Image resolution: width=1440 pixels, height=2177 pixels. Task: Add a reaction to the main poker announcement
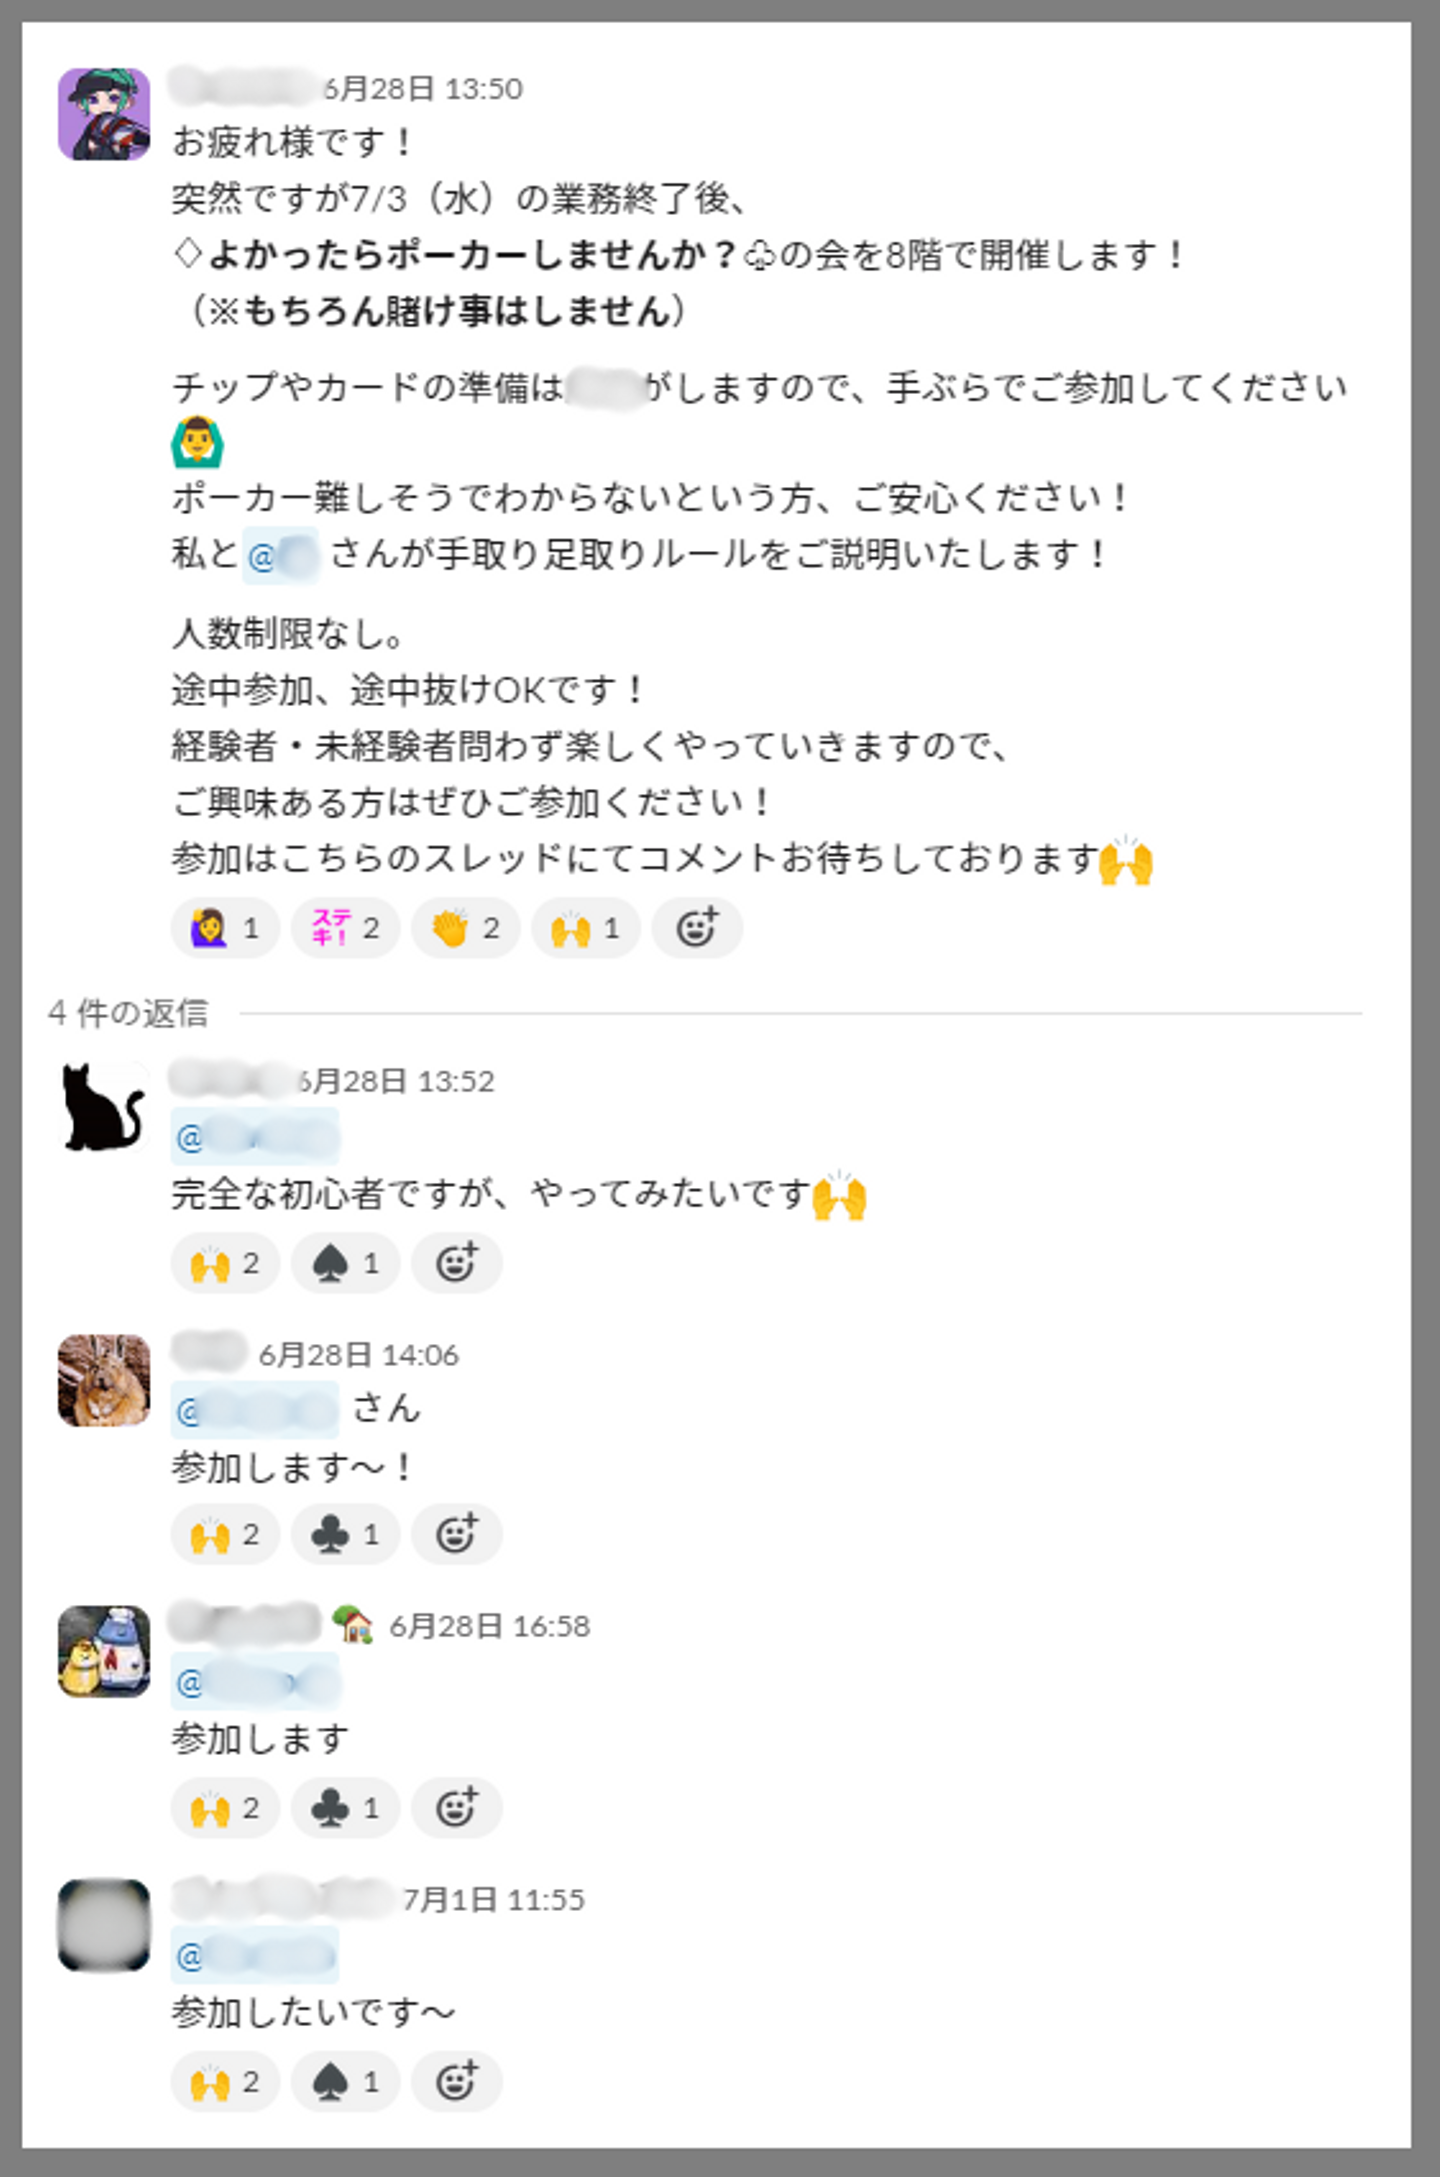click(697, 928)
